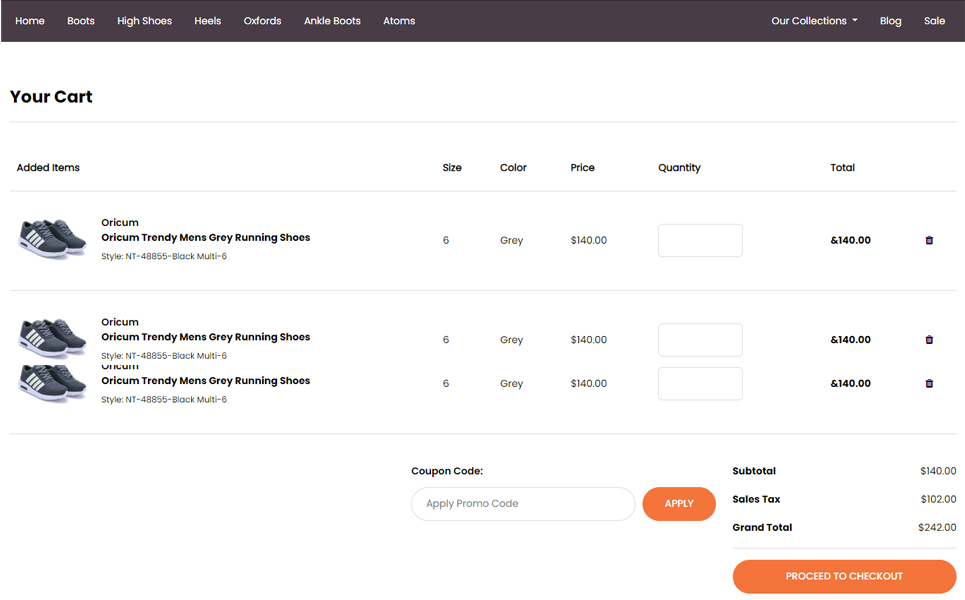Image resolution: width=965 pixels, height=600 pixels.
Task: Click the trash icon on the third cart row
Action: pyautogui.click(x=929, y=384)
